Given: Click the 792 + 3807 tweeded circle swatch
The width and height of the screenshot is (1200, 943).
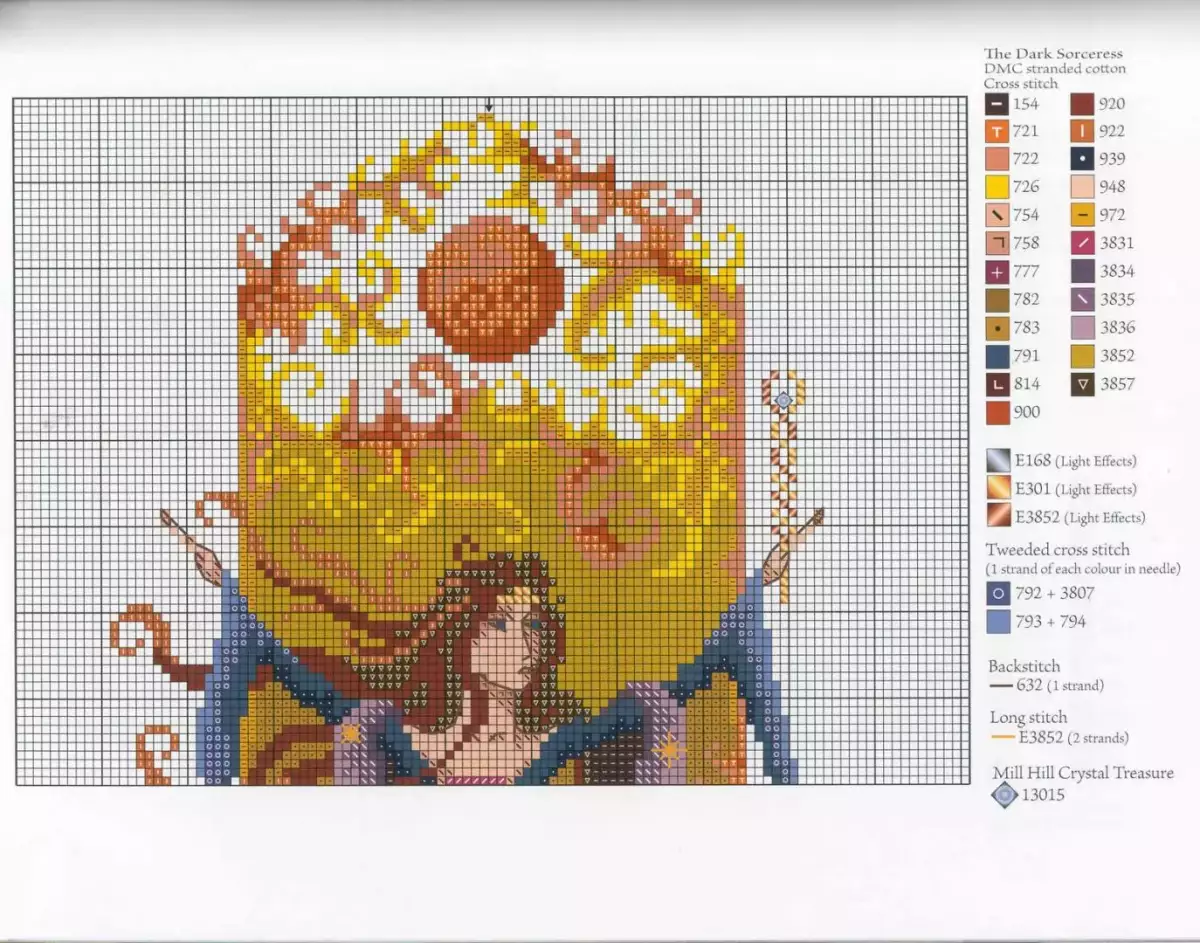Looking at the screenshot, I should (x=997, y=593).
